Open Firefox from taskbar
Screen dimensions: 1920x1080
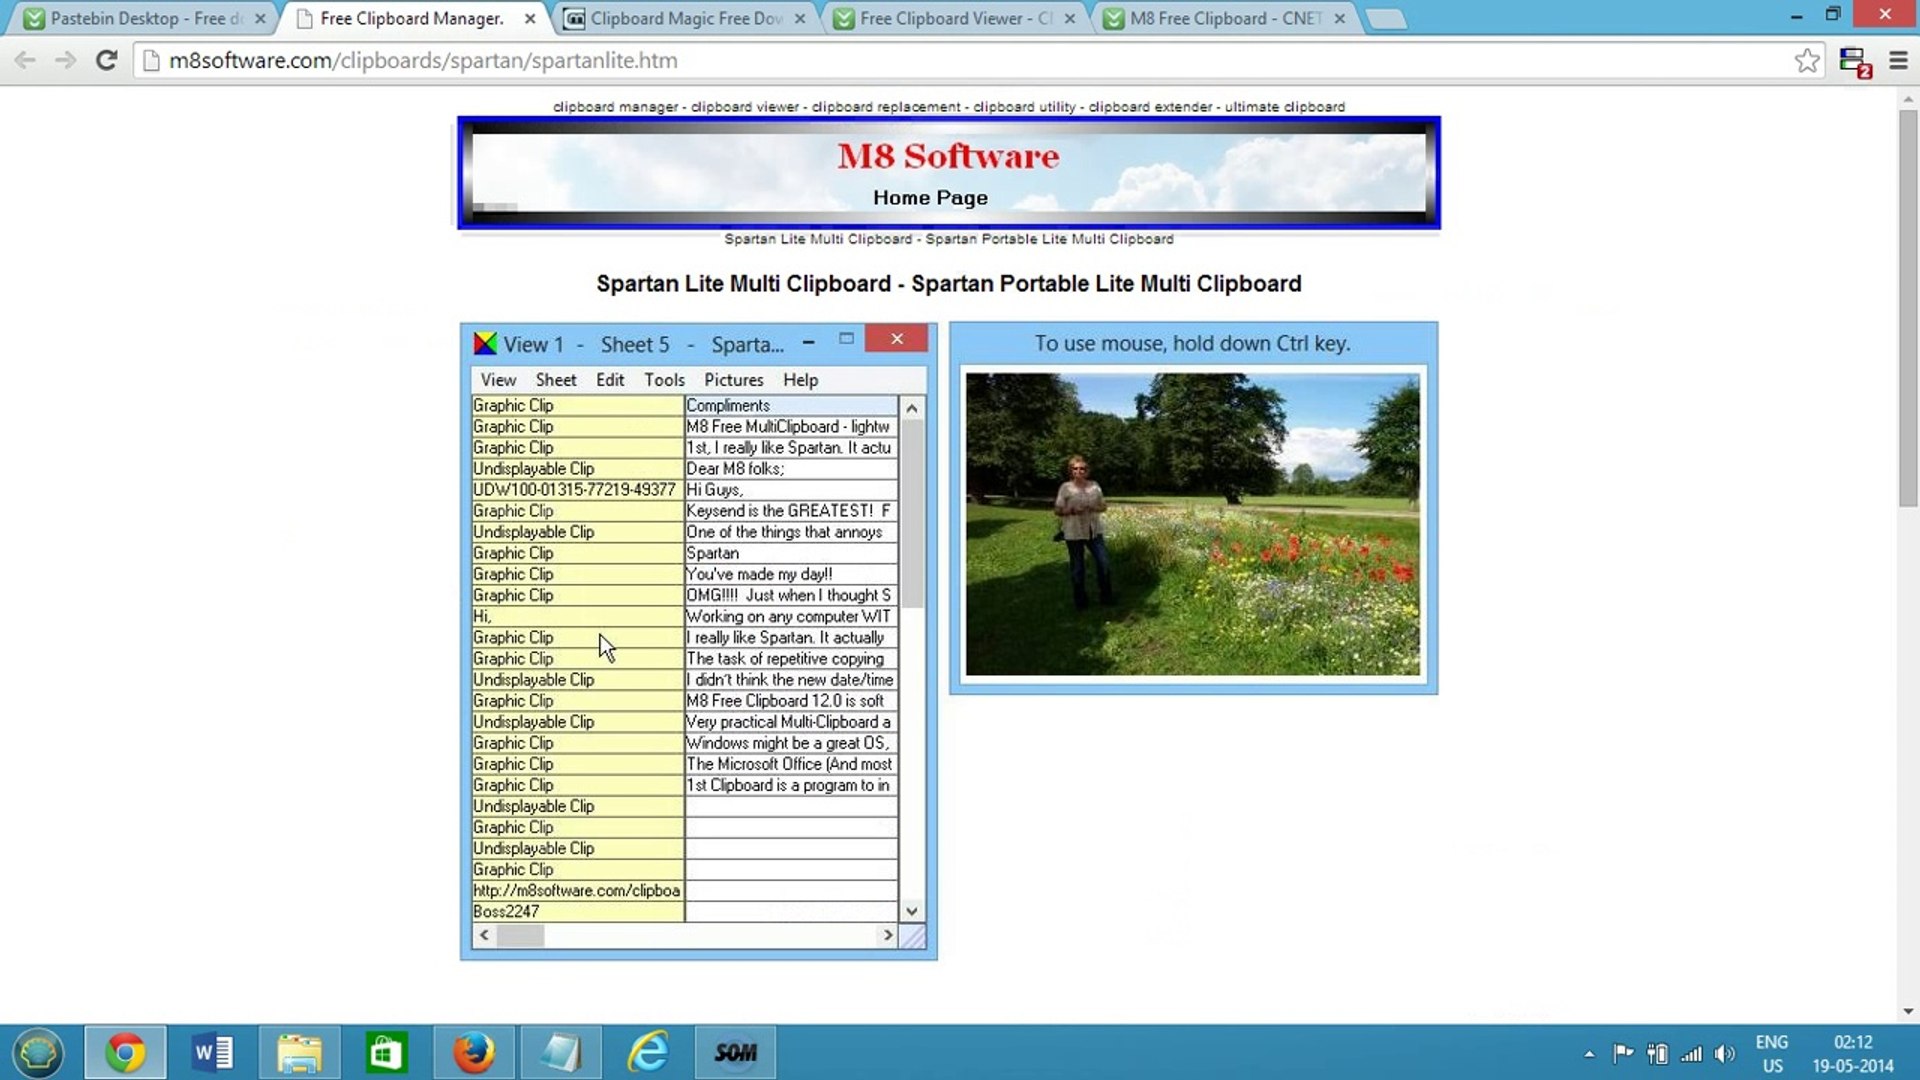[x=473, y=1052]
